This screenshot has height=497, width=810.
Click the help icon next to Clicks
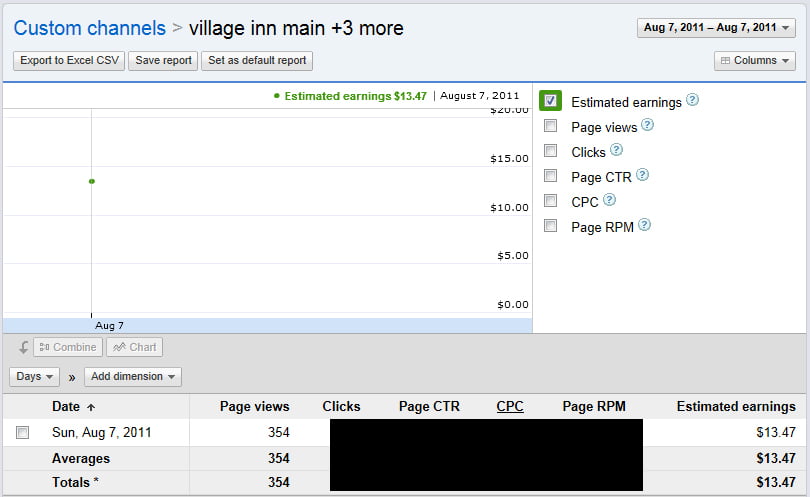tap(616, 150)
